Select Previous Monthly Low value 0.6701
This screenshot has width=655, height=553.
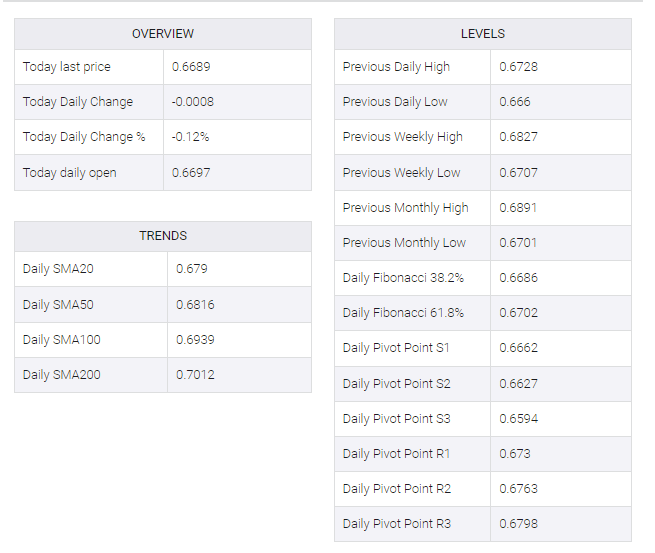pos(518,243)
